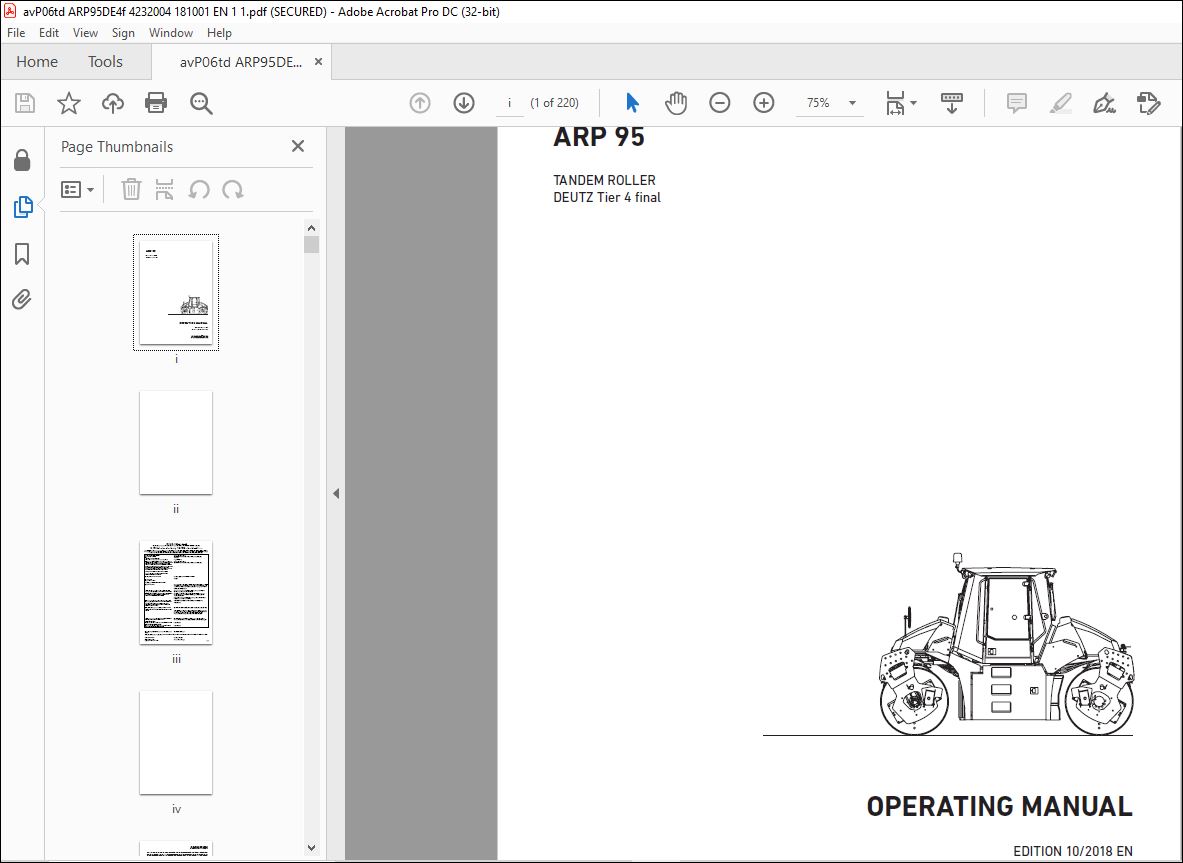Image resolution: width=1183 pixels, height=863 pixels.
Task: Open the Help menu
Action: (x=219, y=32)
